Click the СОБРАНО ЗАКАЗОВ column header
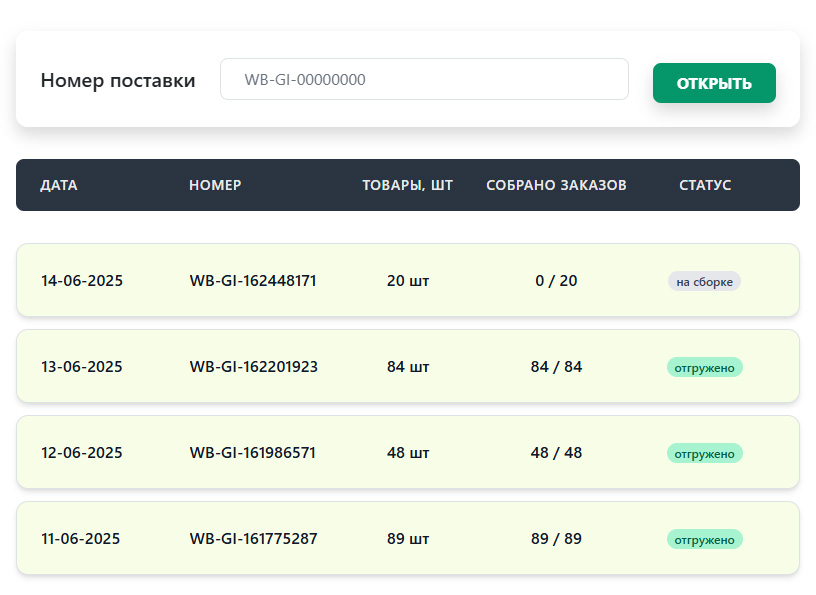The height and width of the screenshot is (595, 816). pyautogui.click(x=556, y=185)
